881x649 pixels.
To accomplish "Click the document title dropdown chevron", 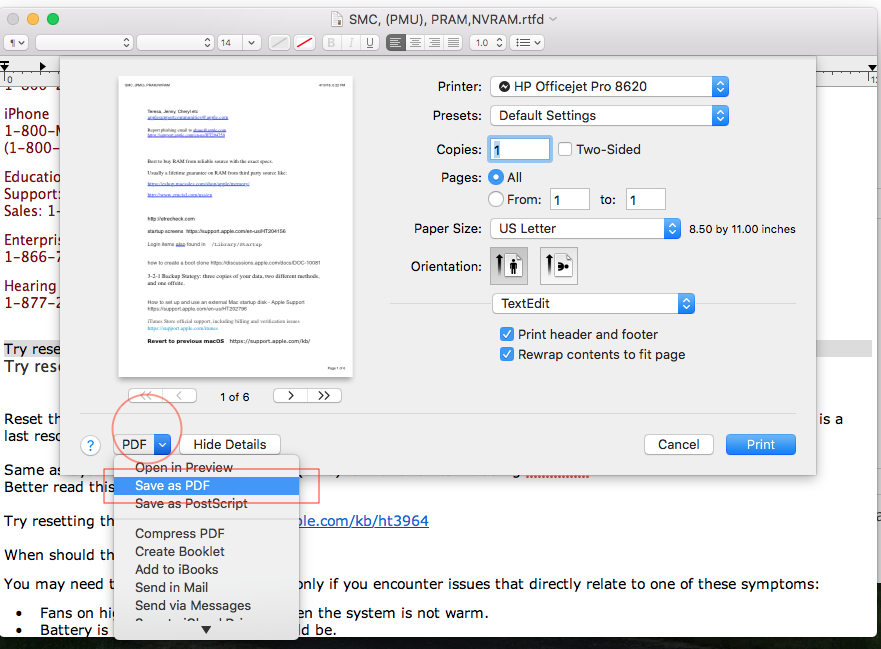I will point(553,19).
